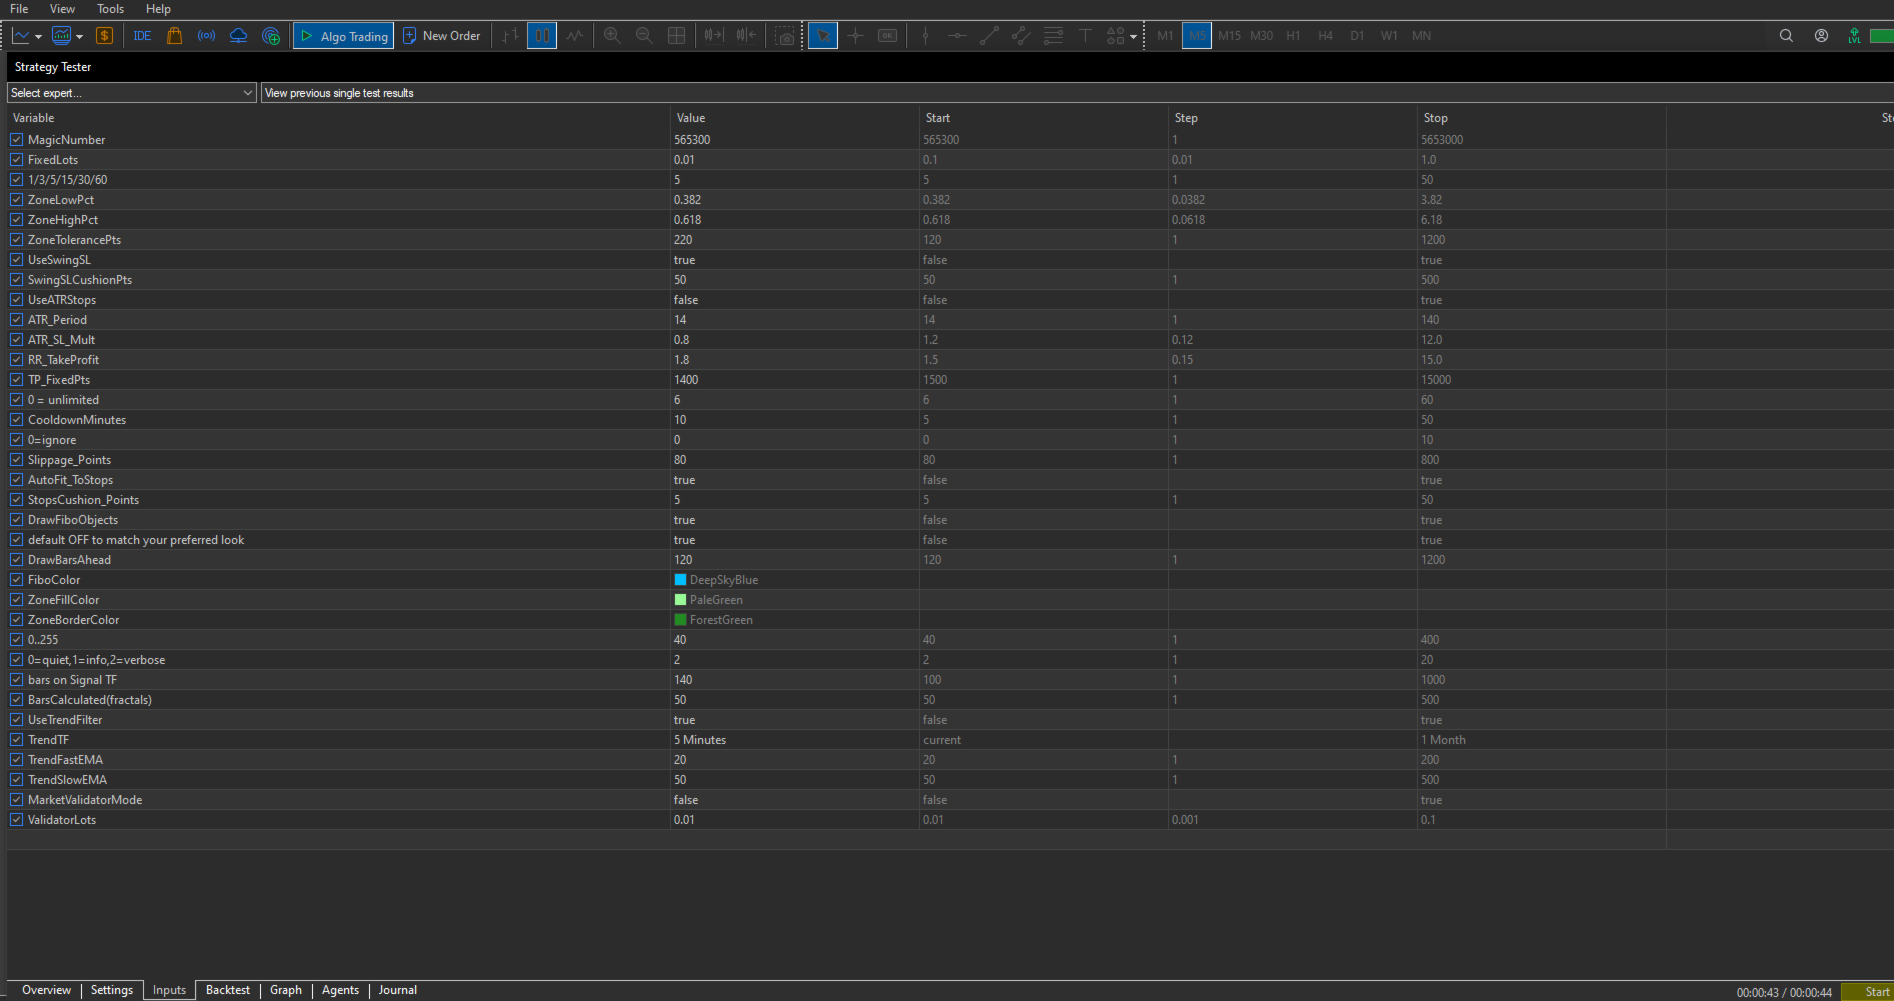Open the search magnifier in toolbar

coord(1786,36)
